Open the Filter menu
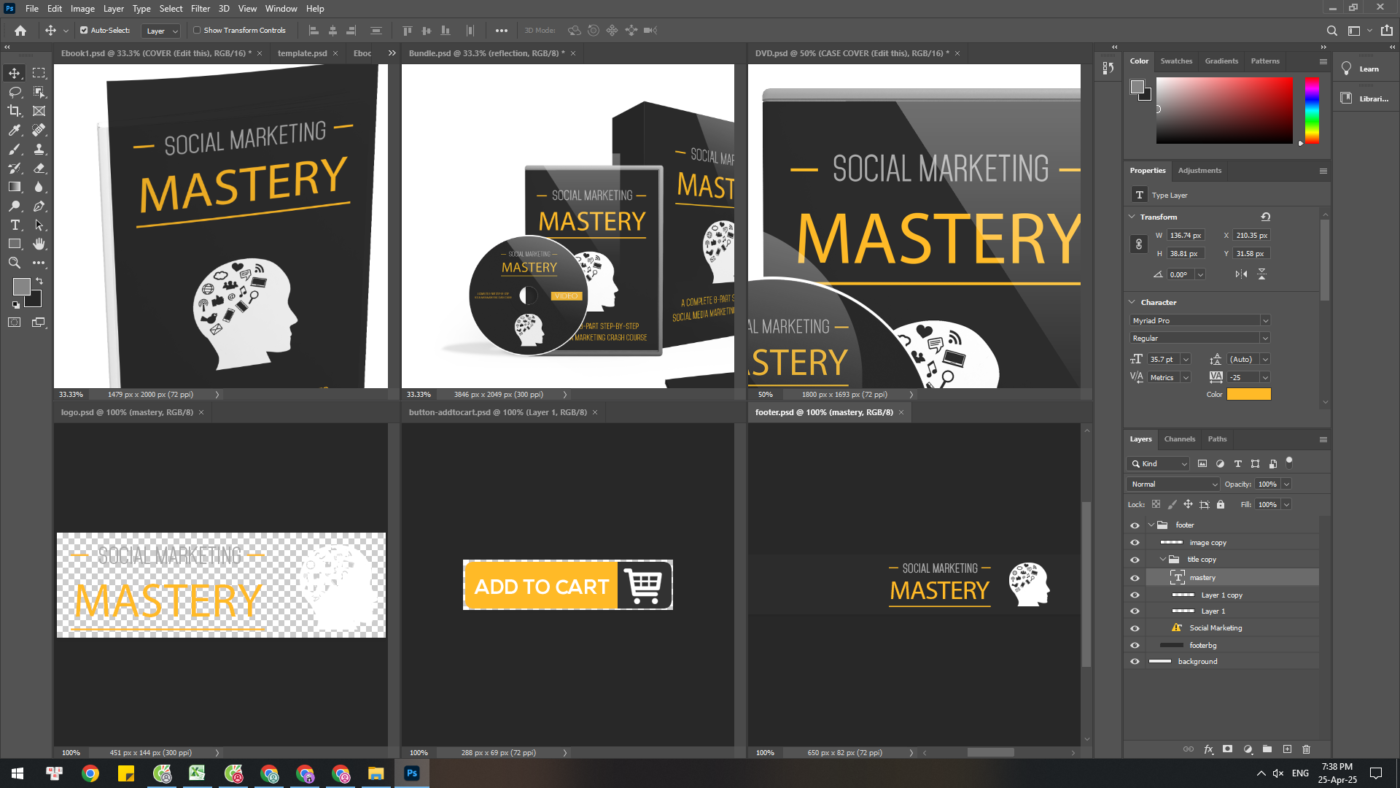 pyautogui.click(x=200, y=8)
